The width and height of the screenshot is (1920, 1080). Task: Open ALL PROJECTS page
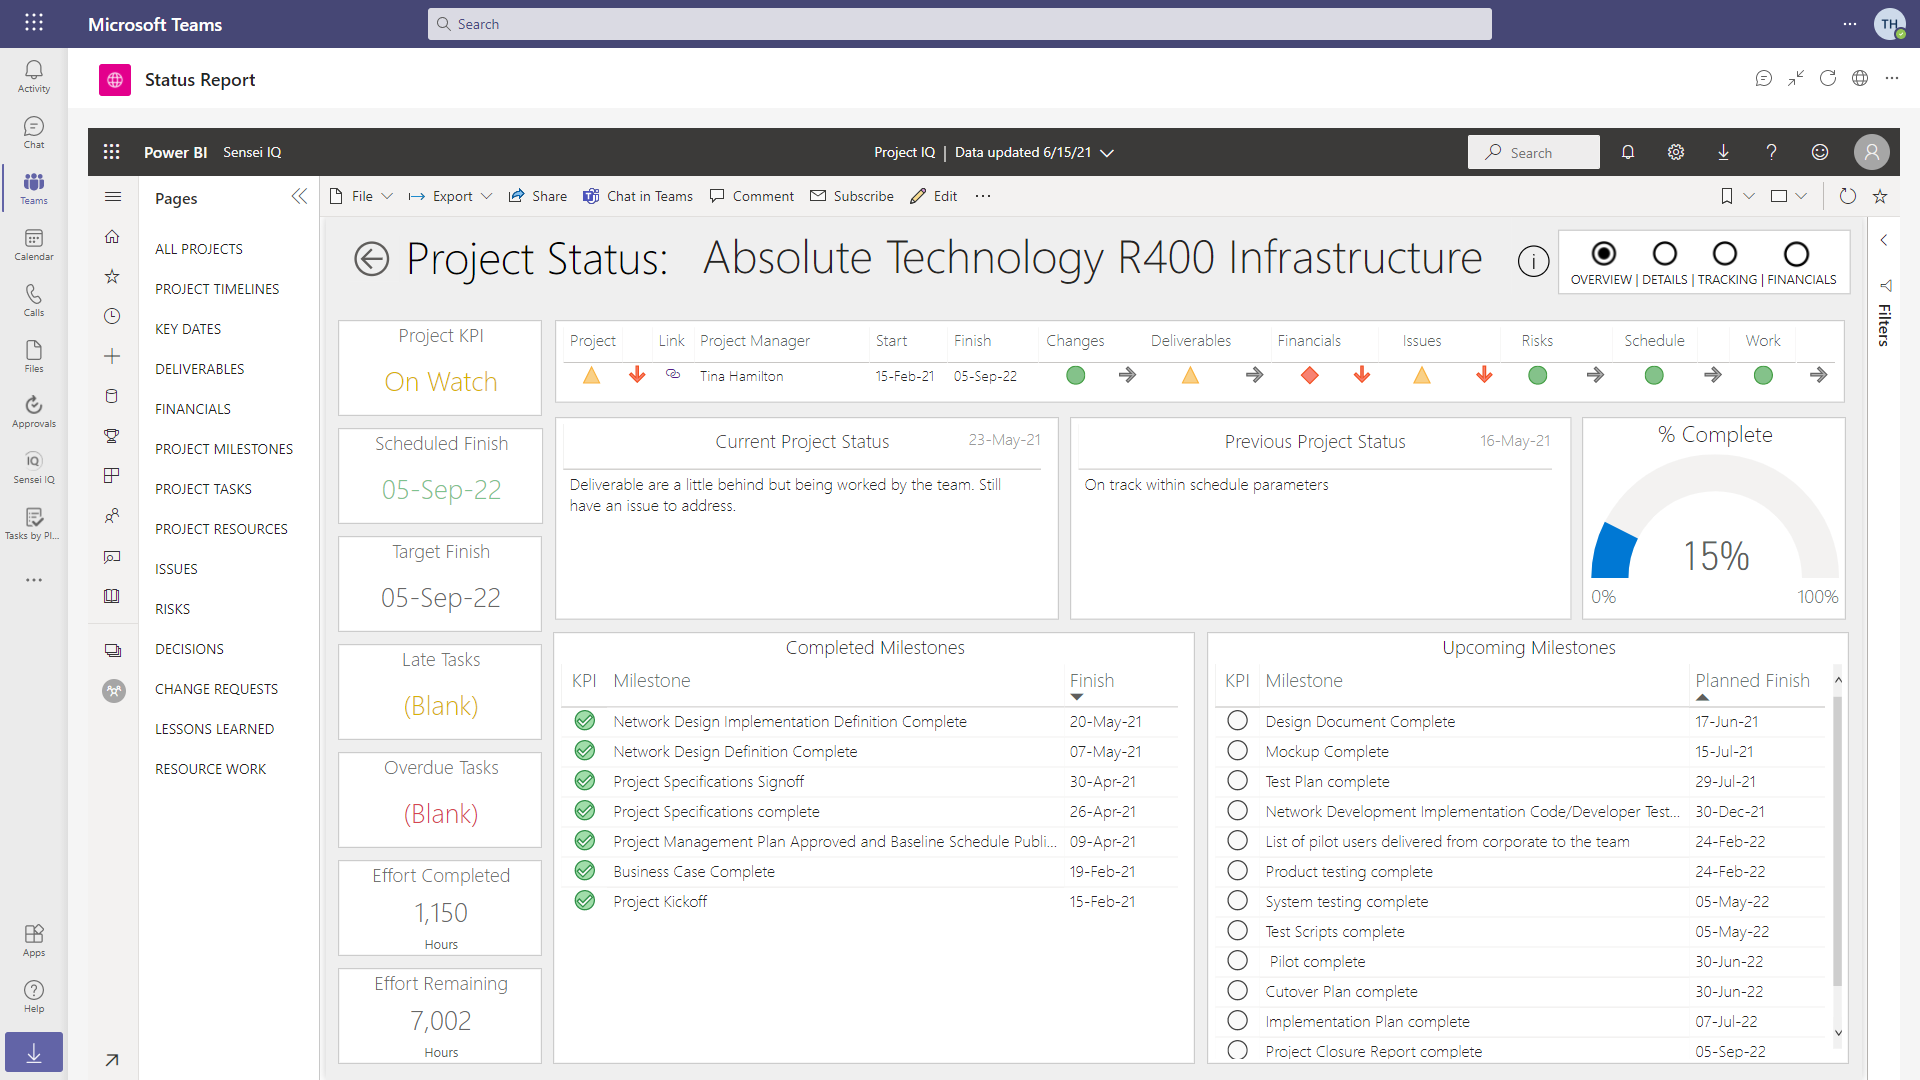click(199, 249)
